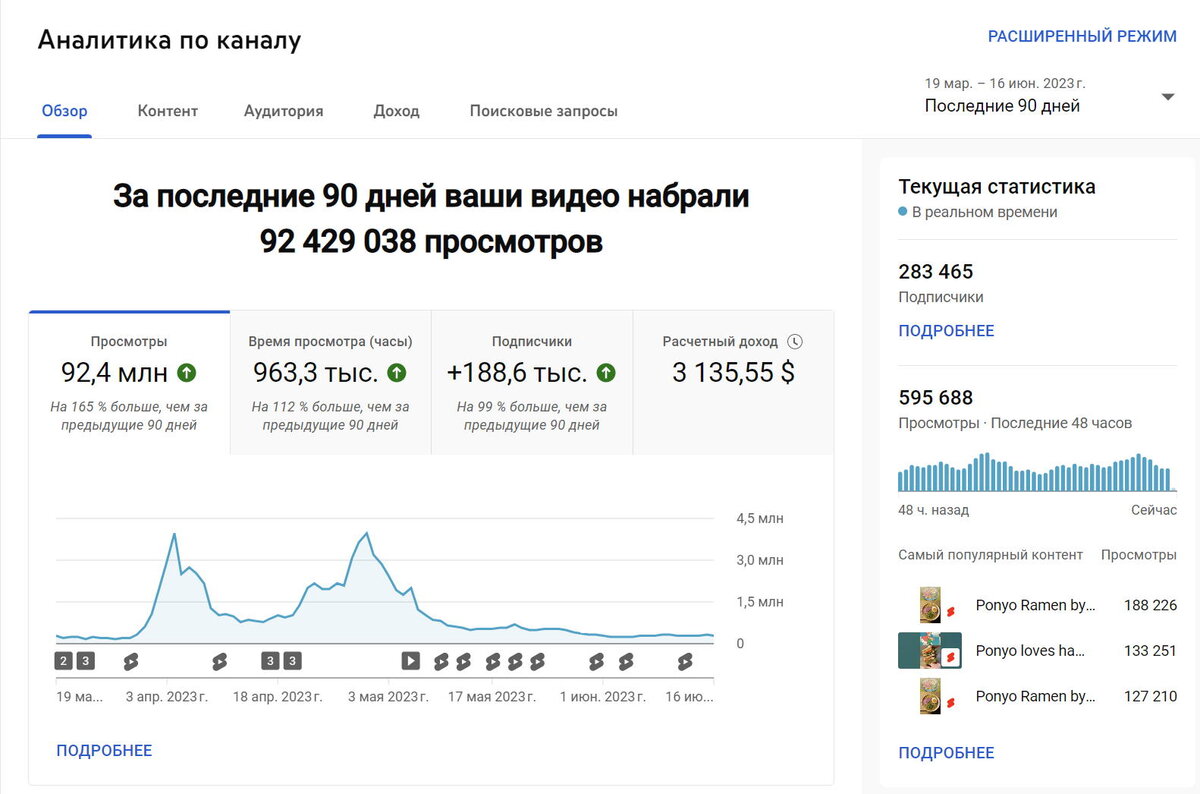The image size is (1200, 794).
Task: Click the green up arrow beside 963,3 тыс.
Action: [x=396, y=373]
